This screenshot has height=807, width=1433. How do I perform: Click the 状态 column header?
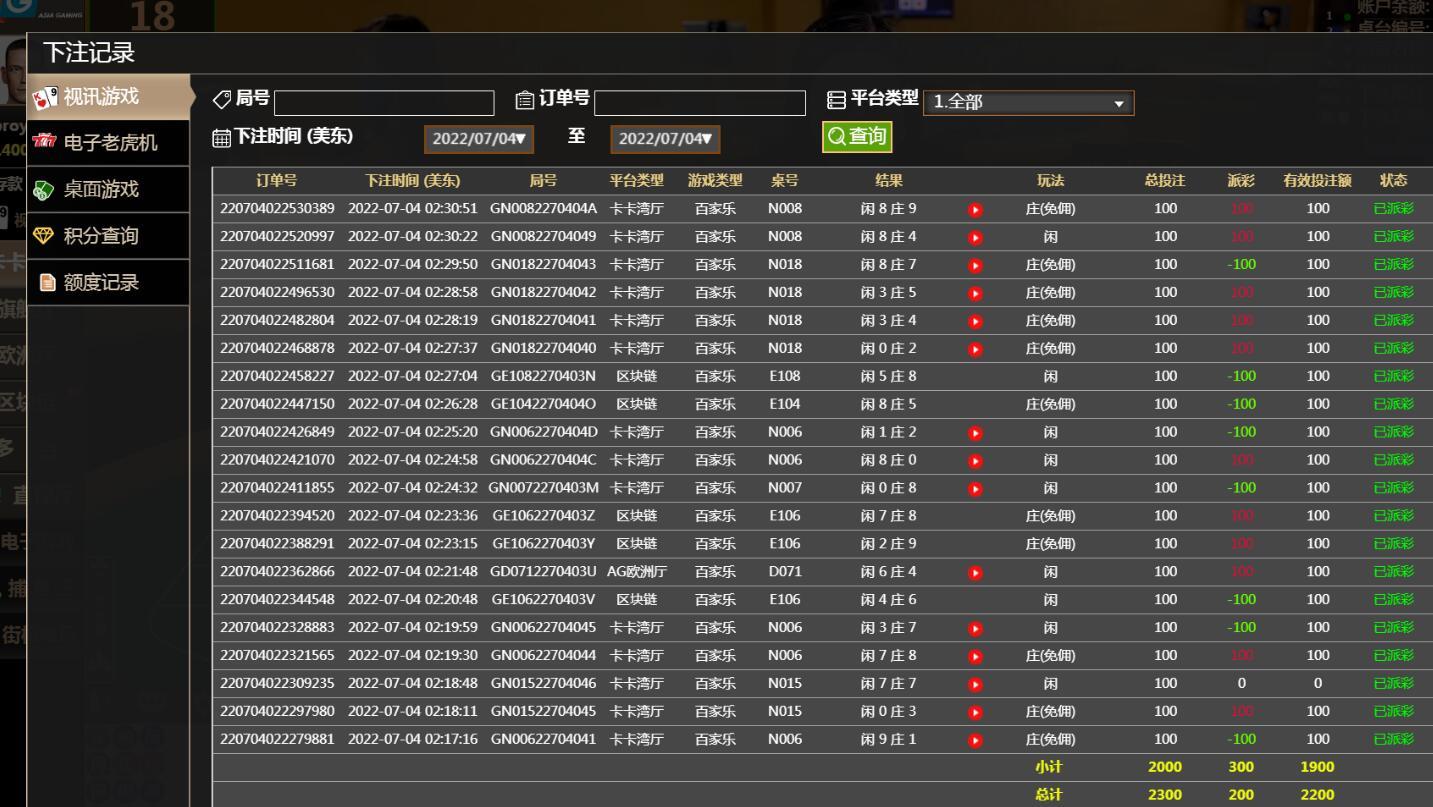coord(1393,181)
